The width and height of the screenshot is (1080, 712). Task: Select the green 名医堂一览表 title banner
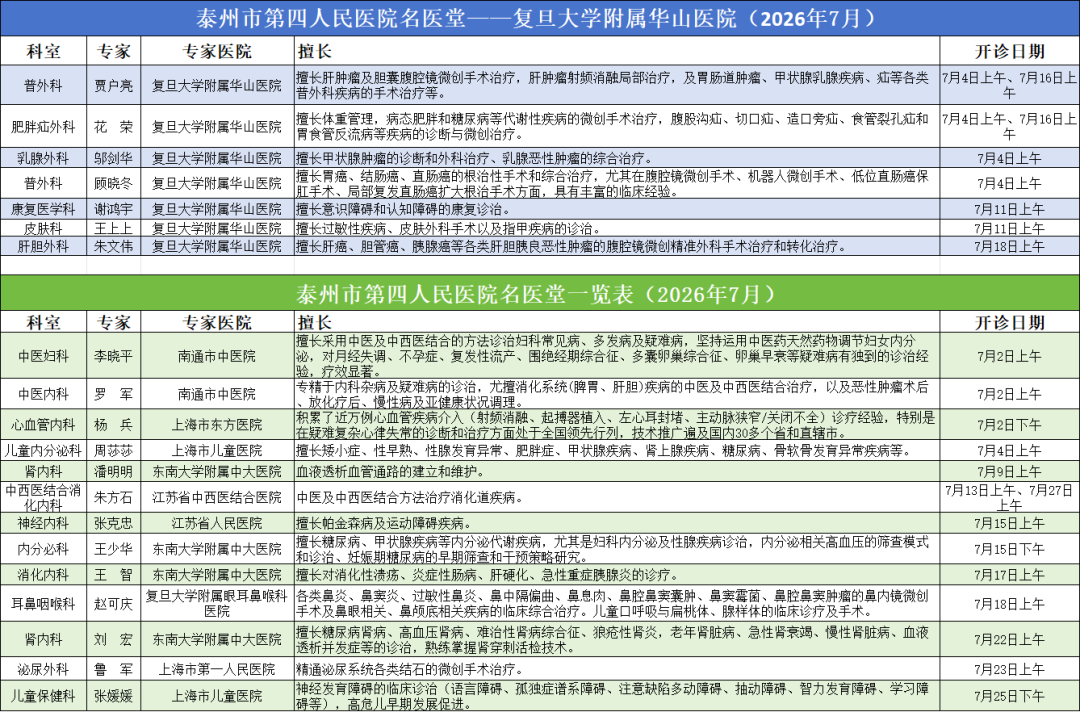pos(540,293)
